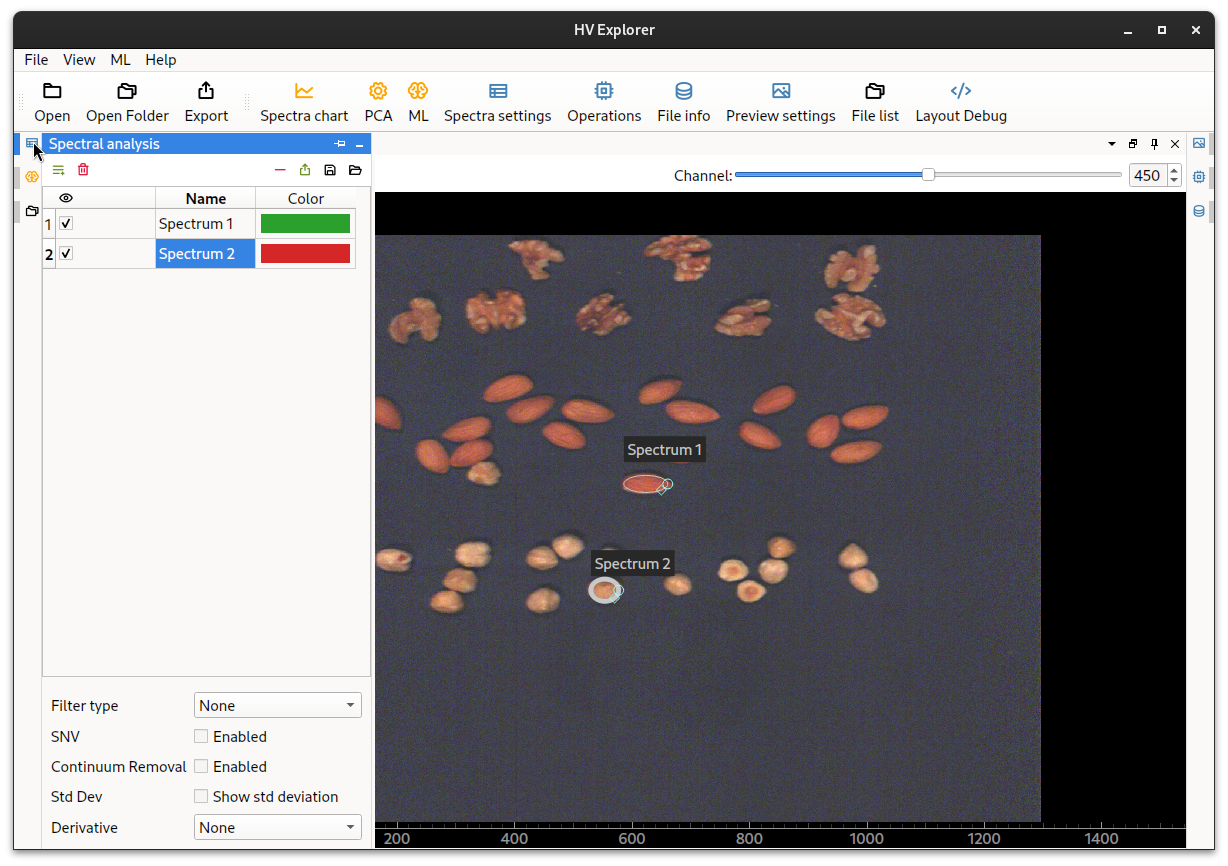Image resolution: width=1228 pixels, height=866 pixels.
Task: Click the right sidebar file info database icon
Action: click(x=1199, y=211)
